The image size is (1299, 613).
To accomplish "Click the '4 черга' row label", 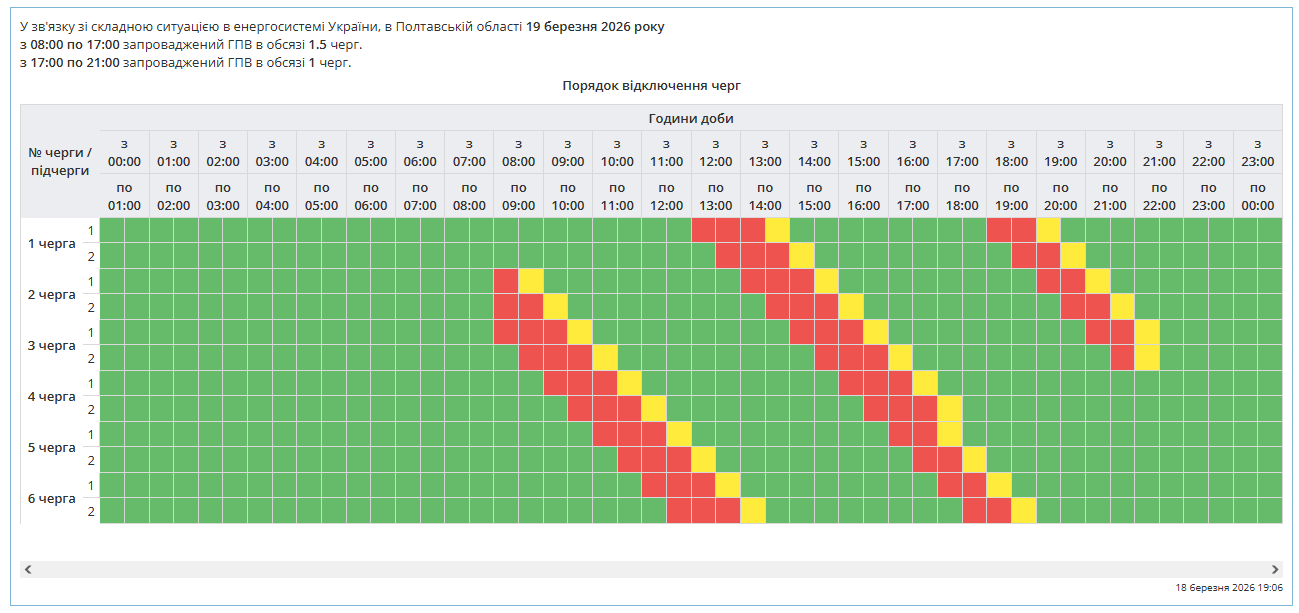I will tap(52, 396).
